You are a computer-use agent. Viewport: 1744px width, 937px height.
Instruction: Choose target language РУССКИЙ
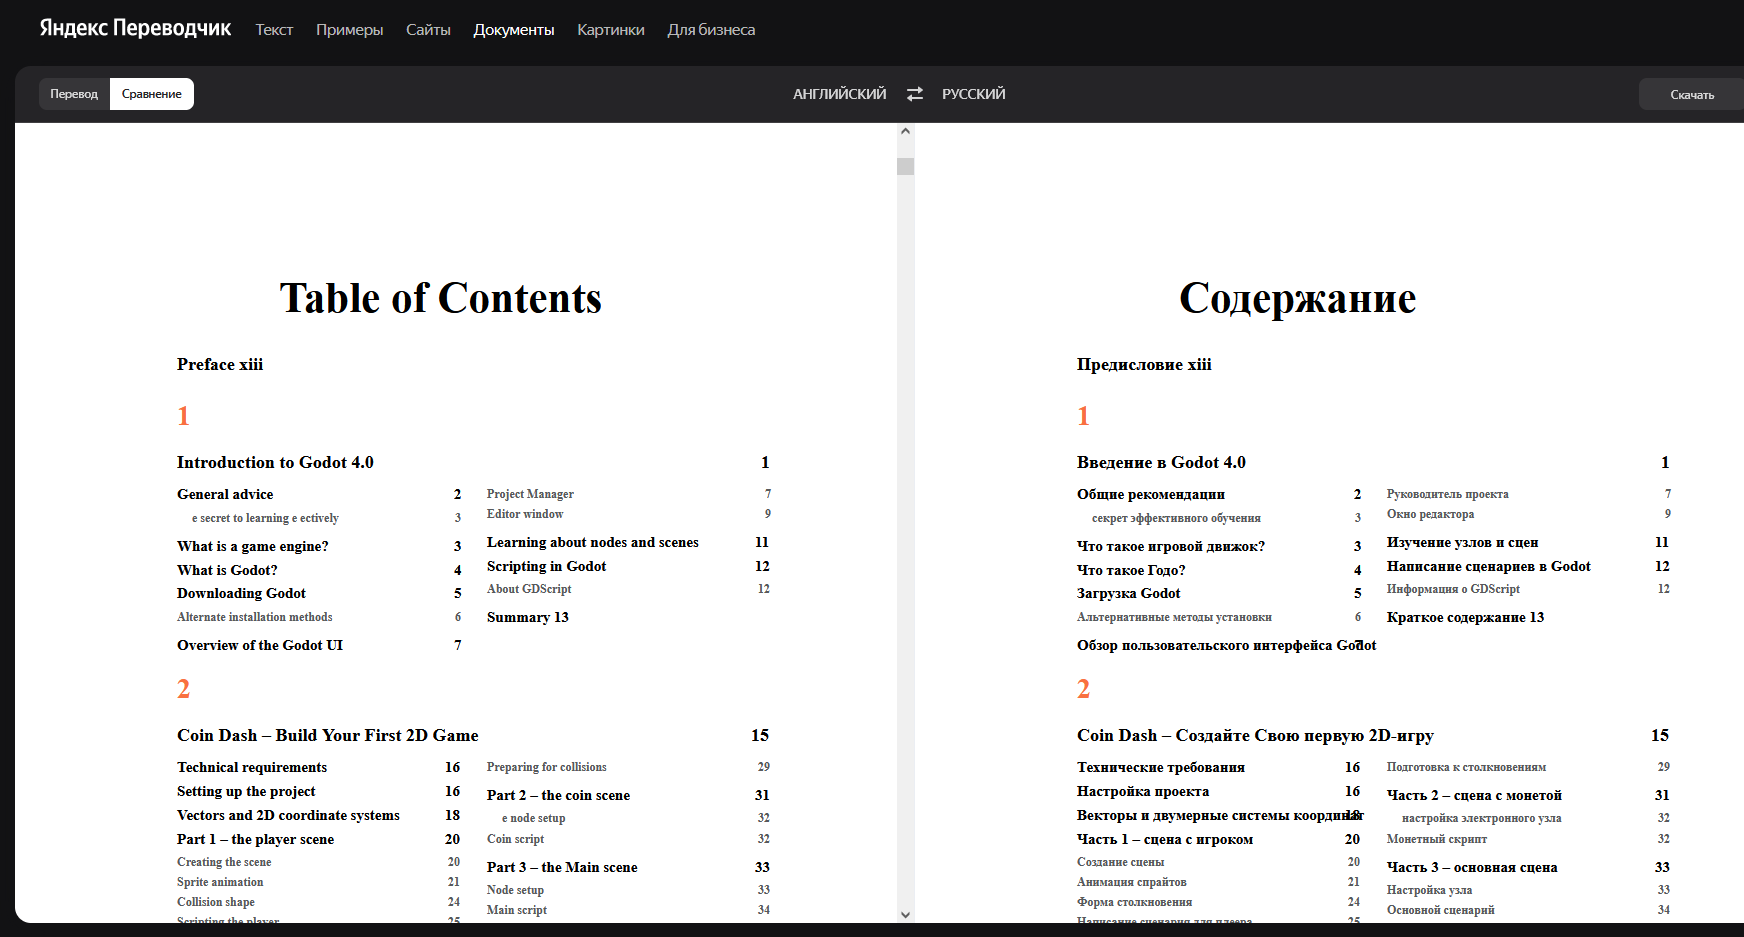click(974, 94)
